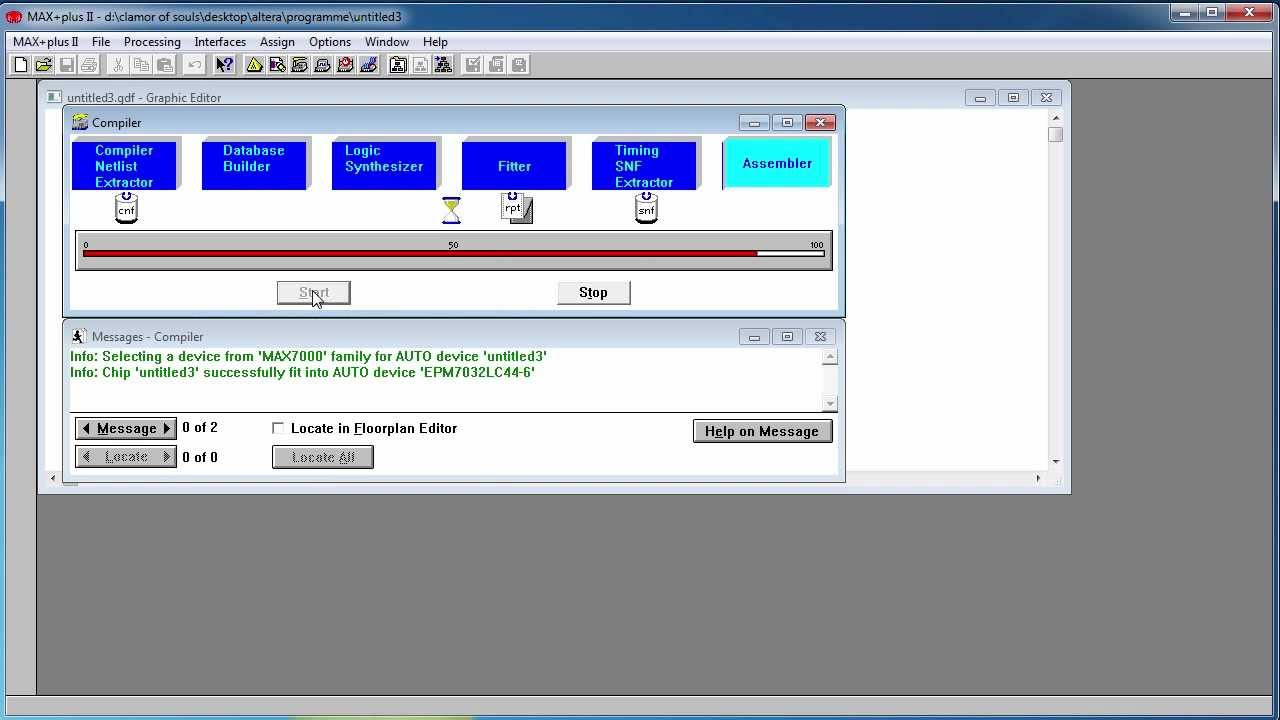Click the Cut scissors icon
Image resolution: width=1280 pixels, height=720 pixels.
click(x=118, y=65)
